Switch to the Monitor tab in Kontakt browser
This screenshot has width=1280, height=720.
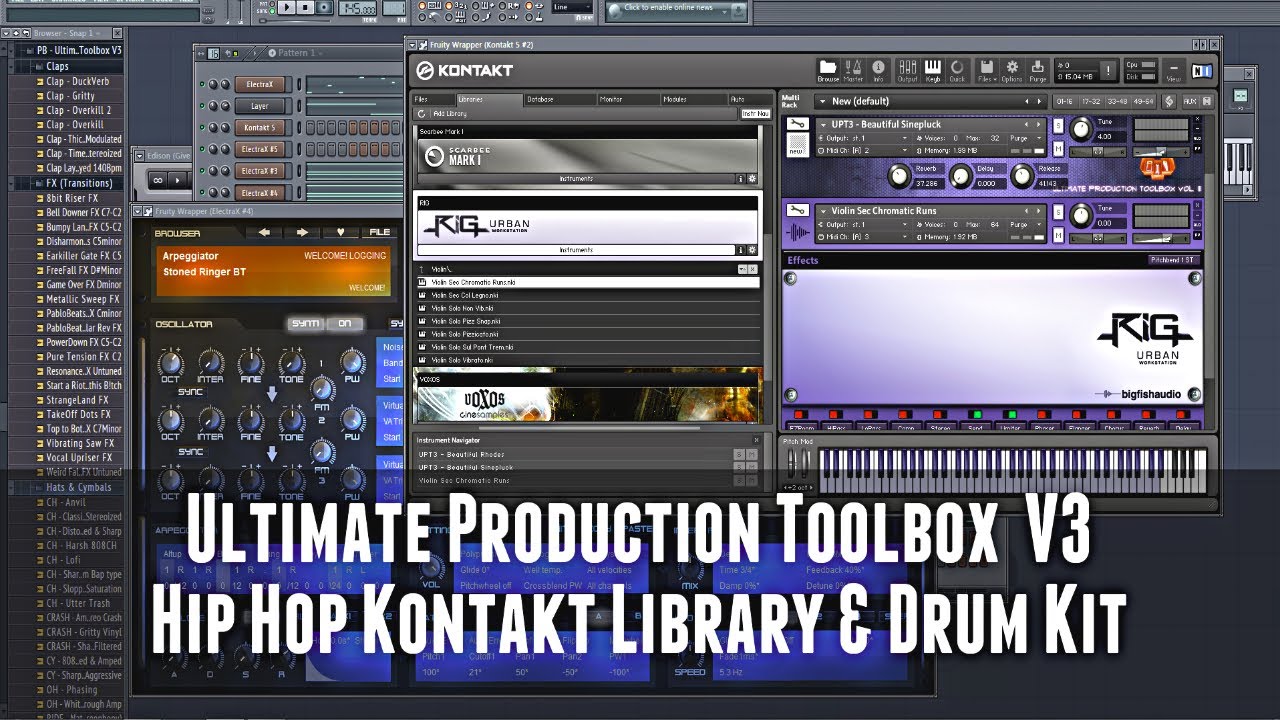(627, 100)
